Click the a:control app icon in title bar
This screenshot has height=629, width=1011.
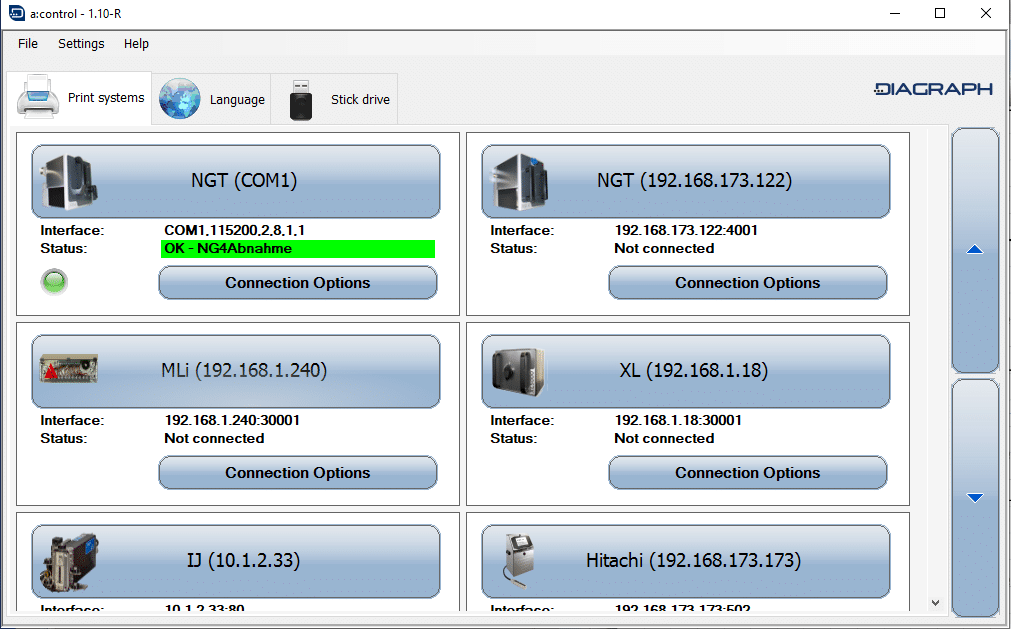pyautogui.click(x=16, y=13)
